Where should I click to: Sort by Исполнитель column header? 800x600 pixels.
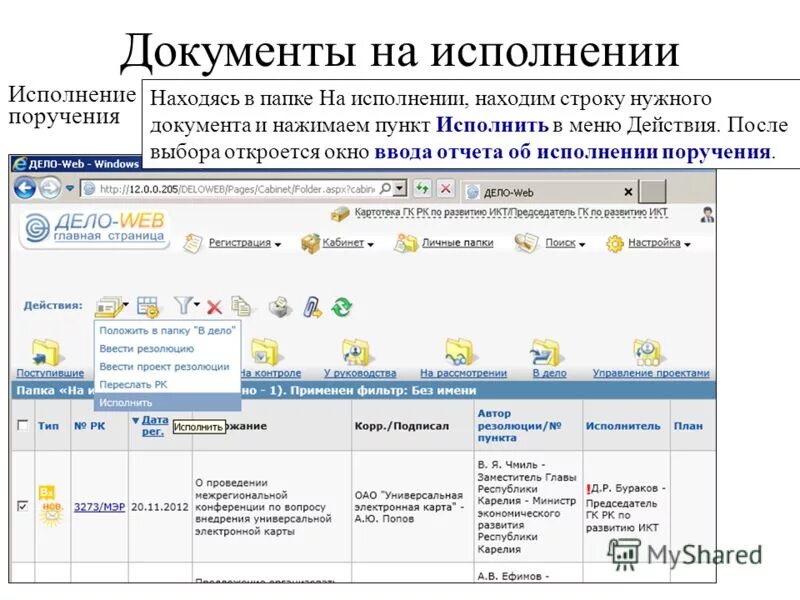click(x=623, y=426)
